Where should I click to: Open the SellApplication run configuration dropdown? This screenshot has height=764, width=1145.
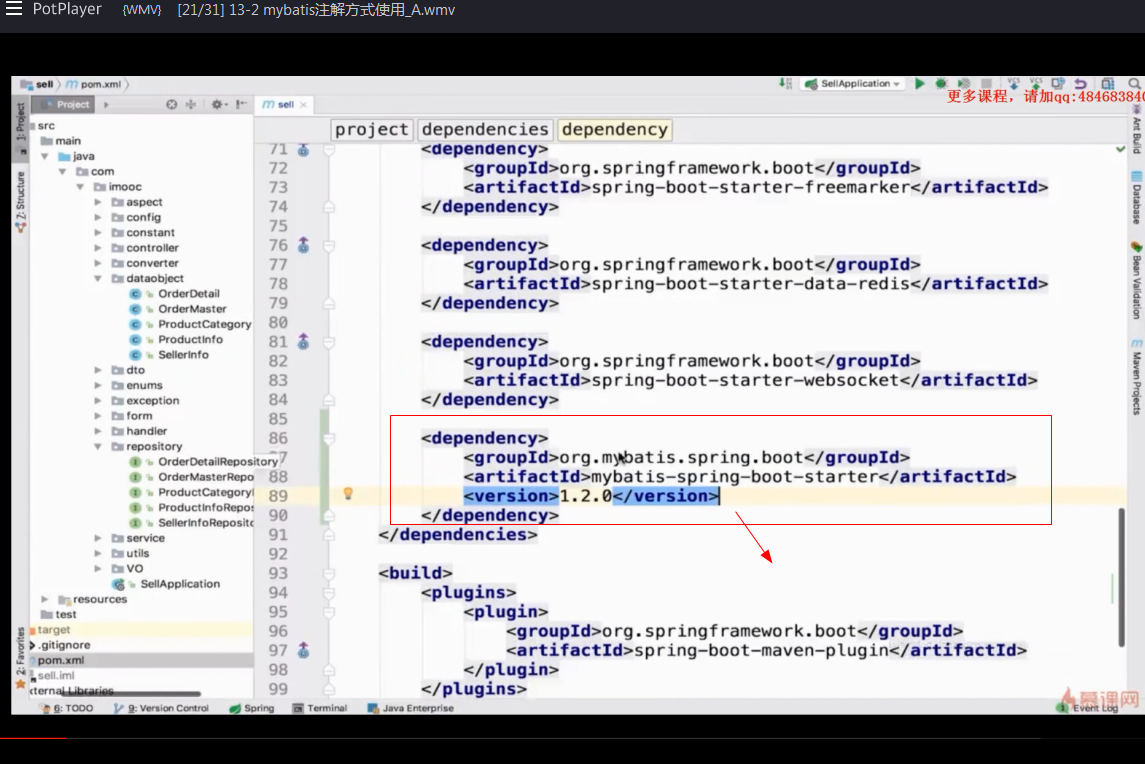tap(853, 83)
